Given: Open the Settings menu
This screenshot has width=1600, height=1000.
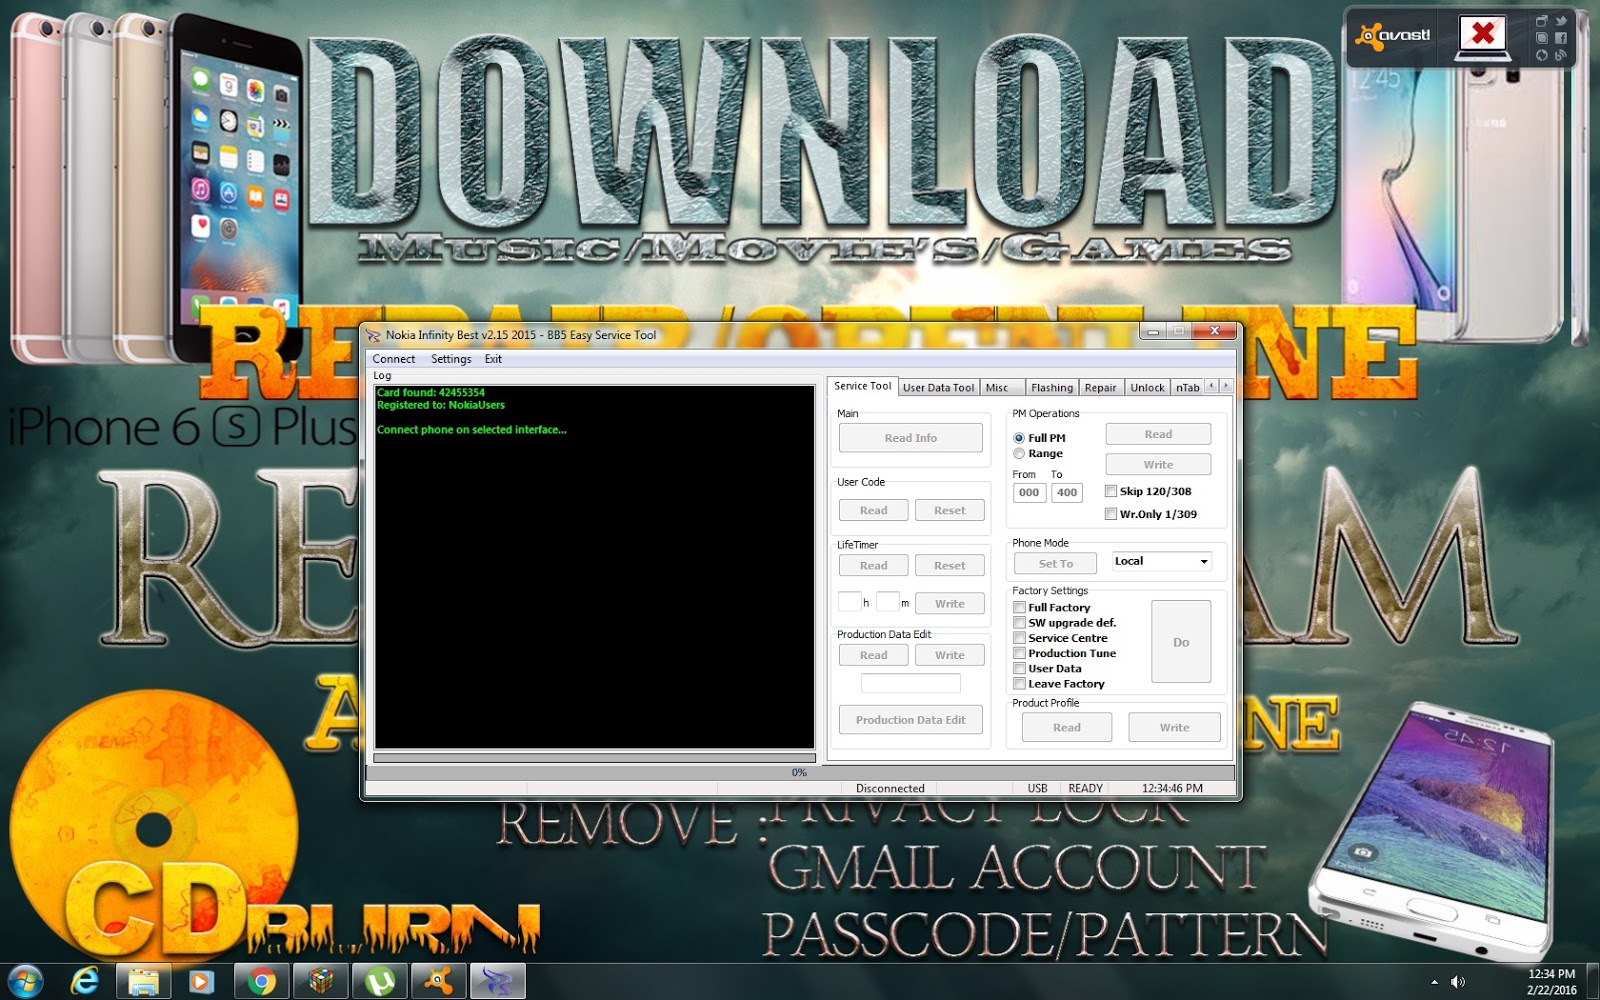Looking at the screenshot, I should [x=451, y=359].
